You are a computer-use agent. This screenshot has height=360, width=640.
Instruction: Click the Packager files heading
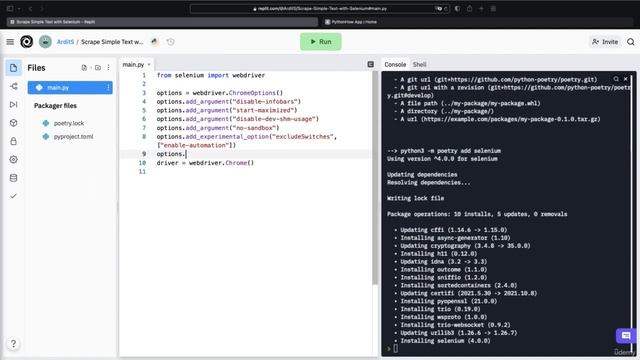pos(55,106)
